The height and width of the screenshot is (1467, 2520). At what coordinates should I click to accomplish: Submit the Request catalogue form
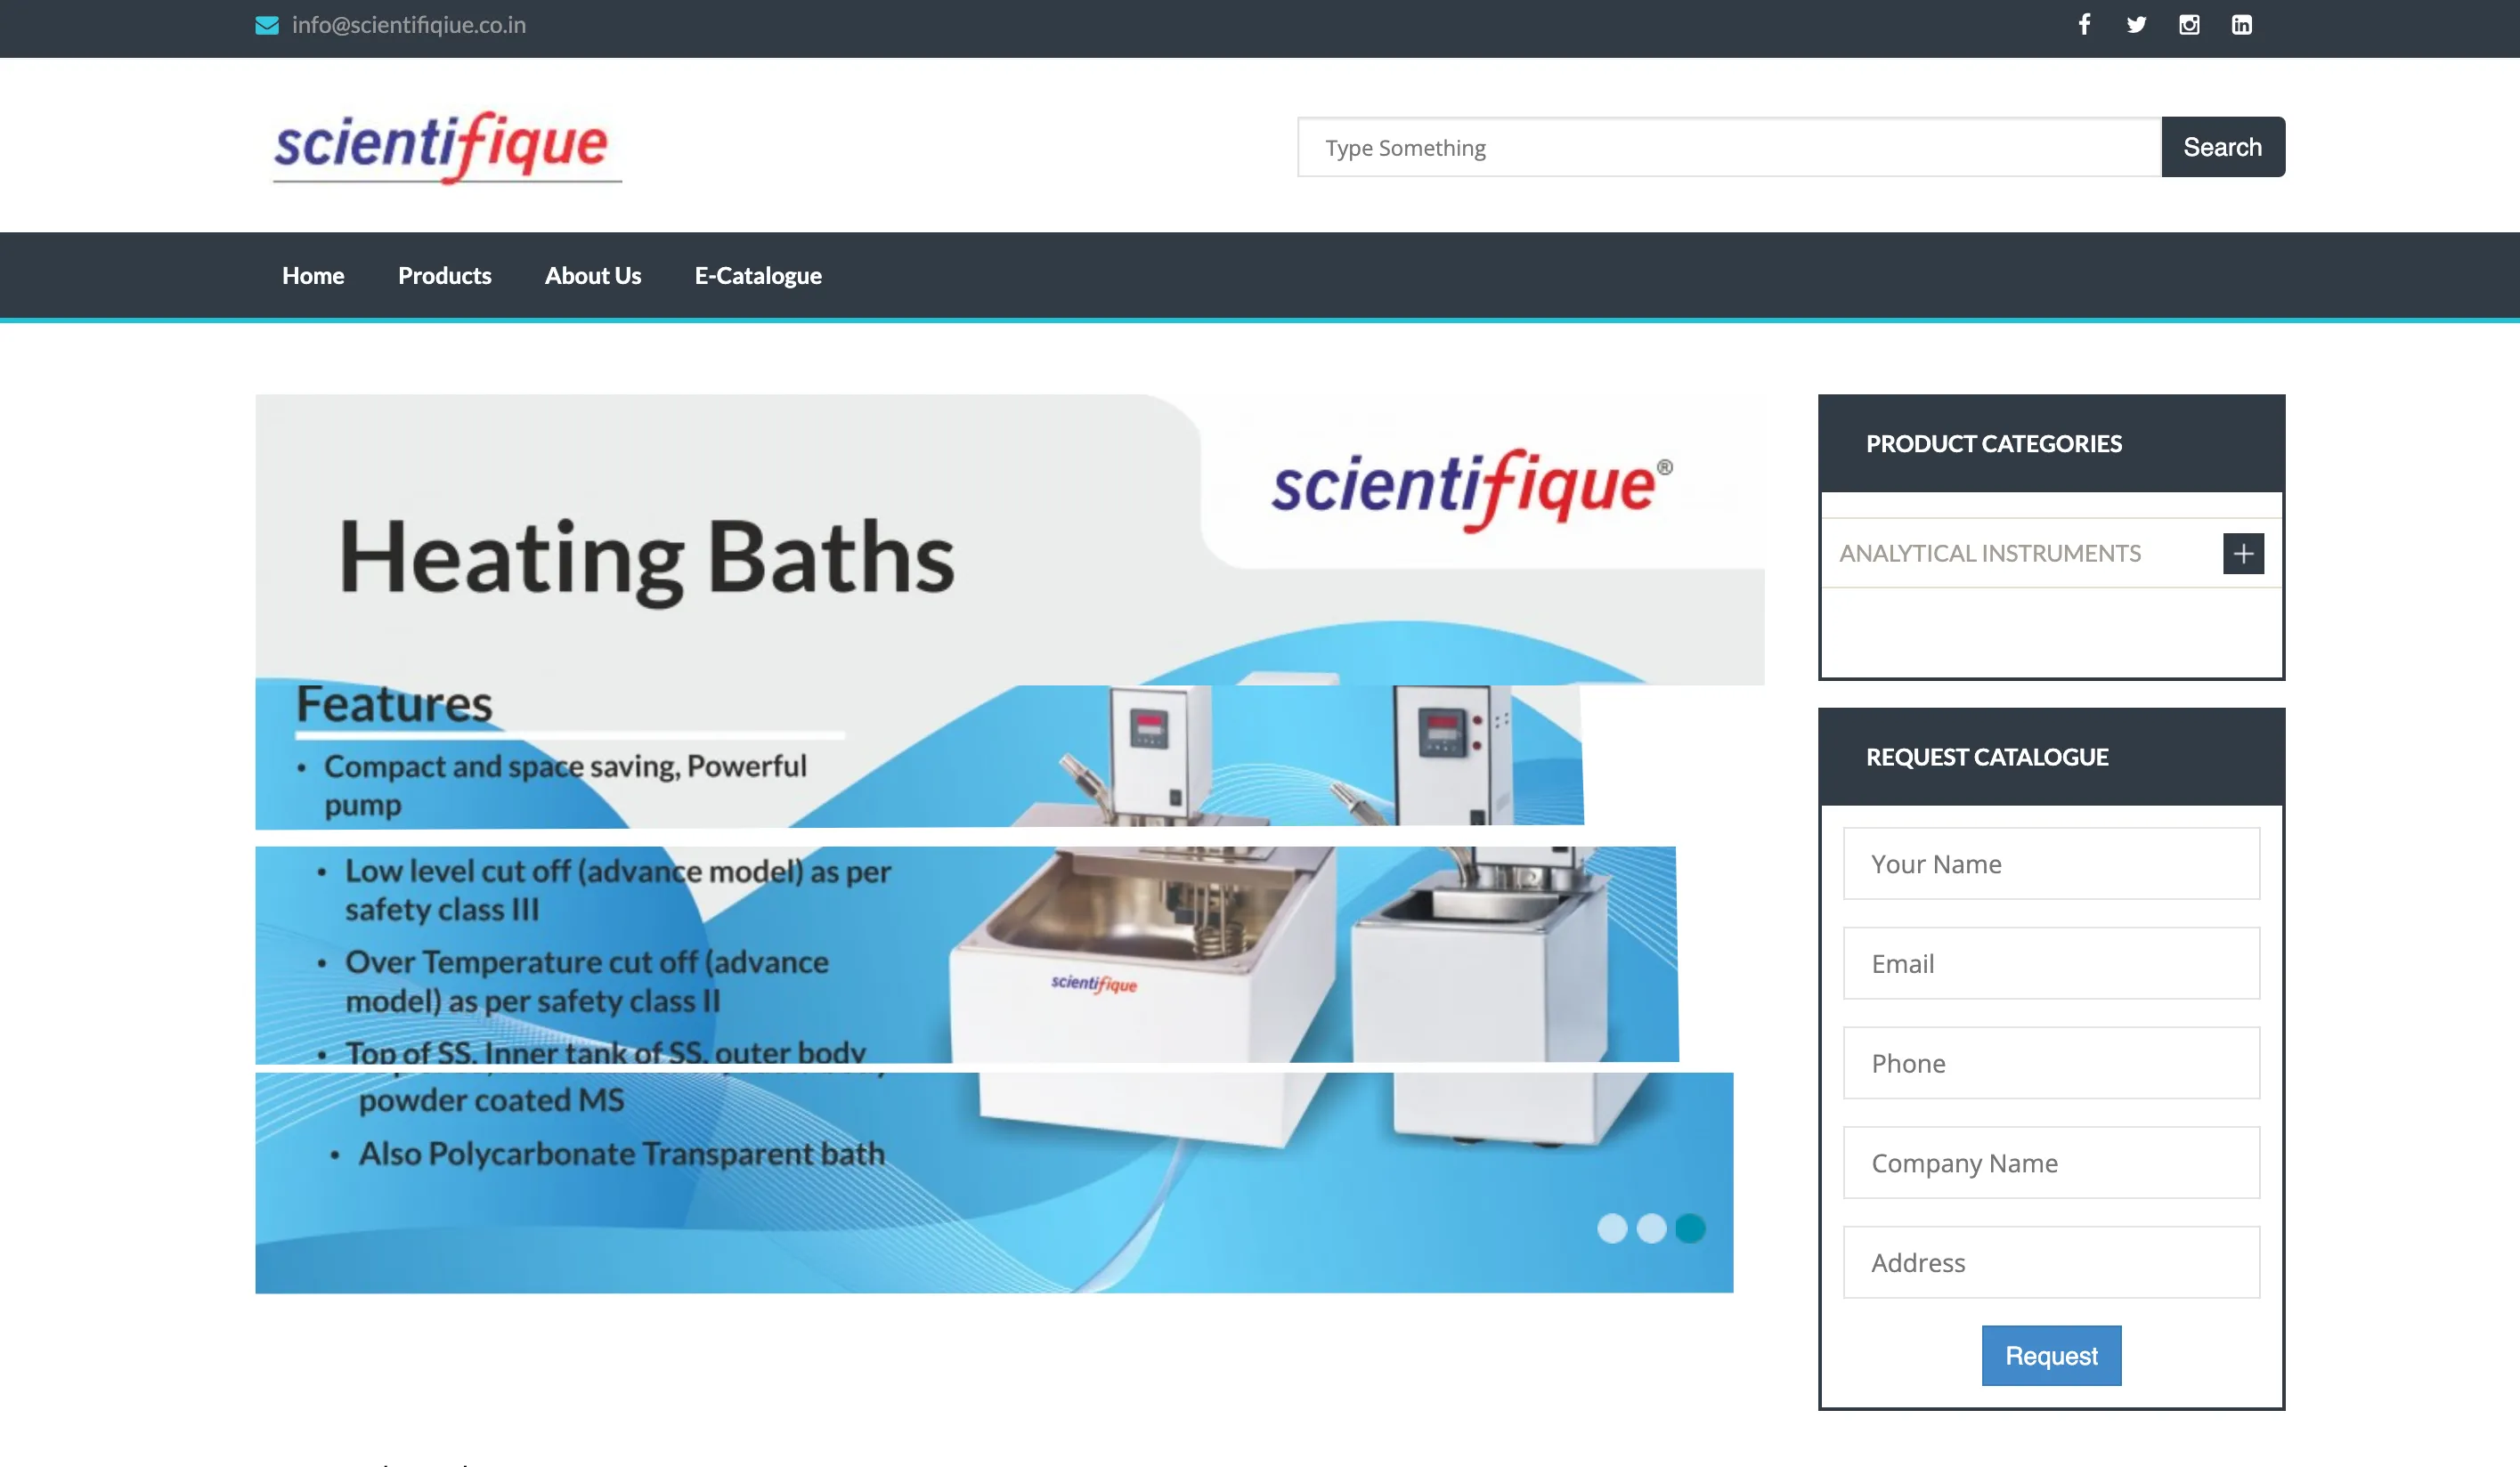(x=2051, y=1355)
